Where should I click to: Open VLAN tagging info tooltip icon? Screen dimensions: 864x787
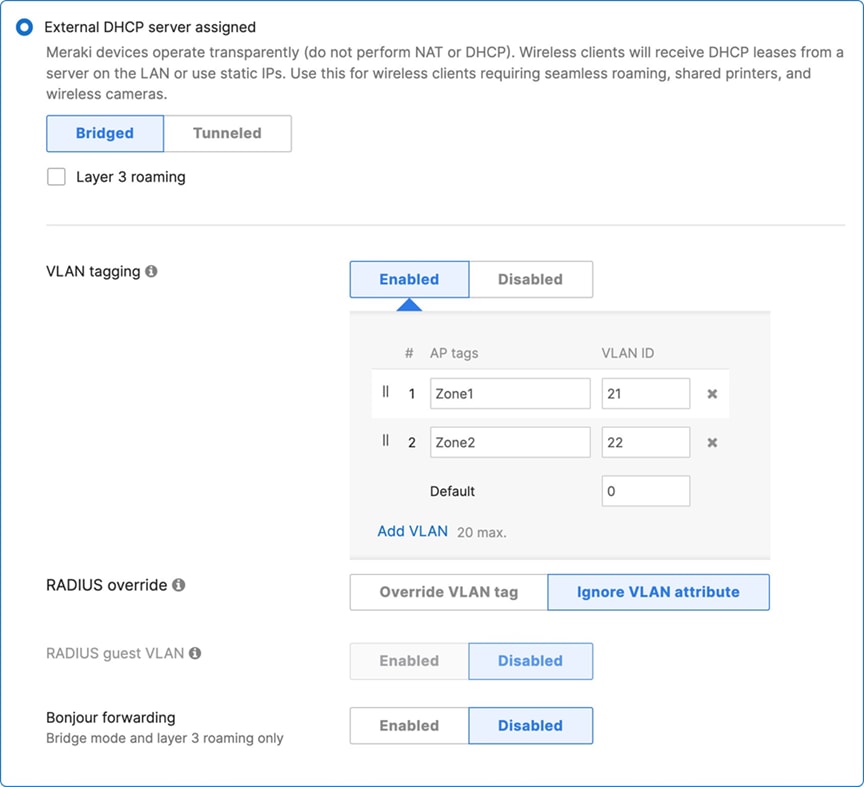tap(151, 271)
